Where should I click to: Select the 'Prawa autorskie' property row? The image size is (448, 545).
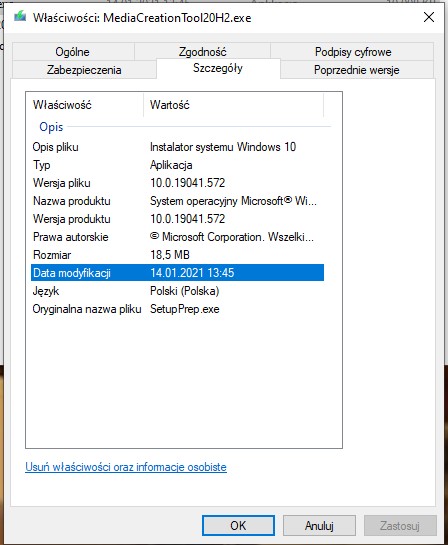[x=177, y=237]
